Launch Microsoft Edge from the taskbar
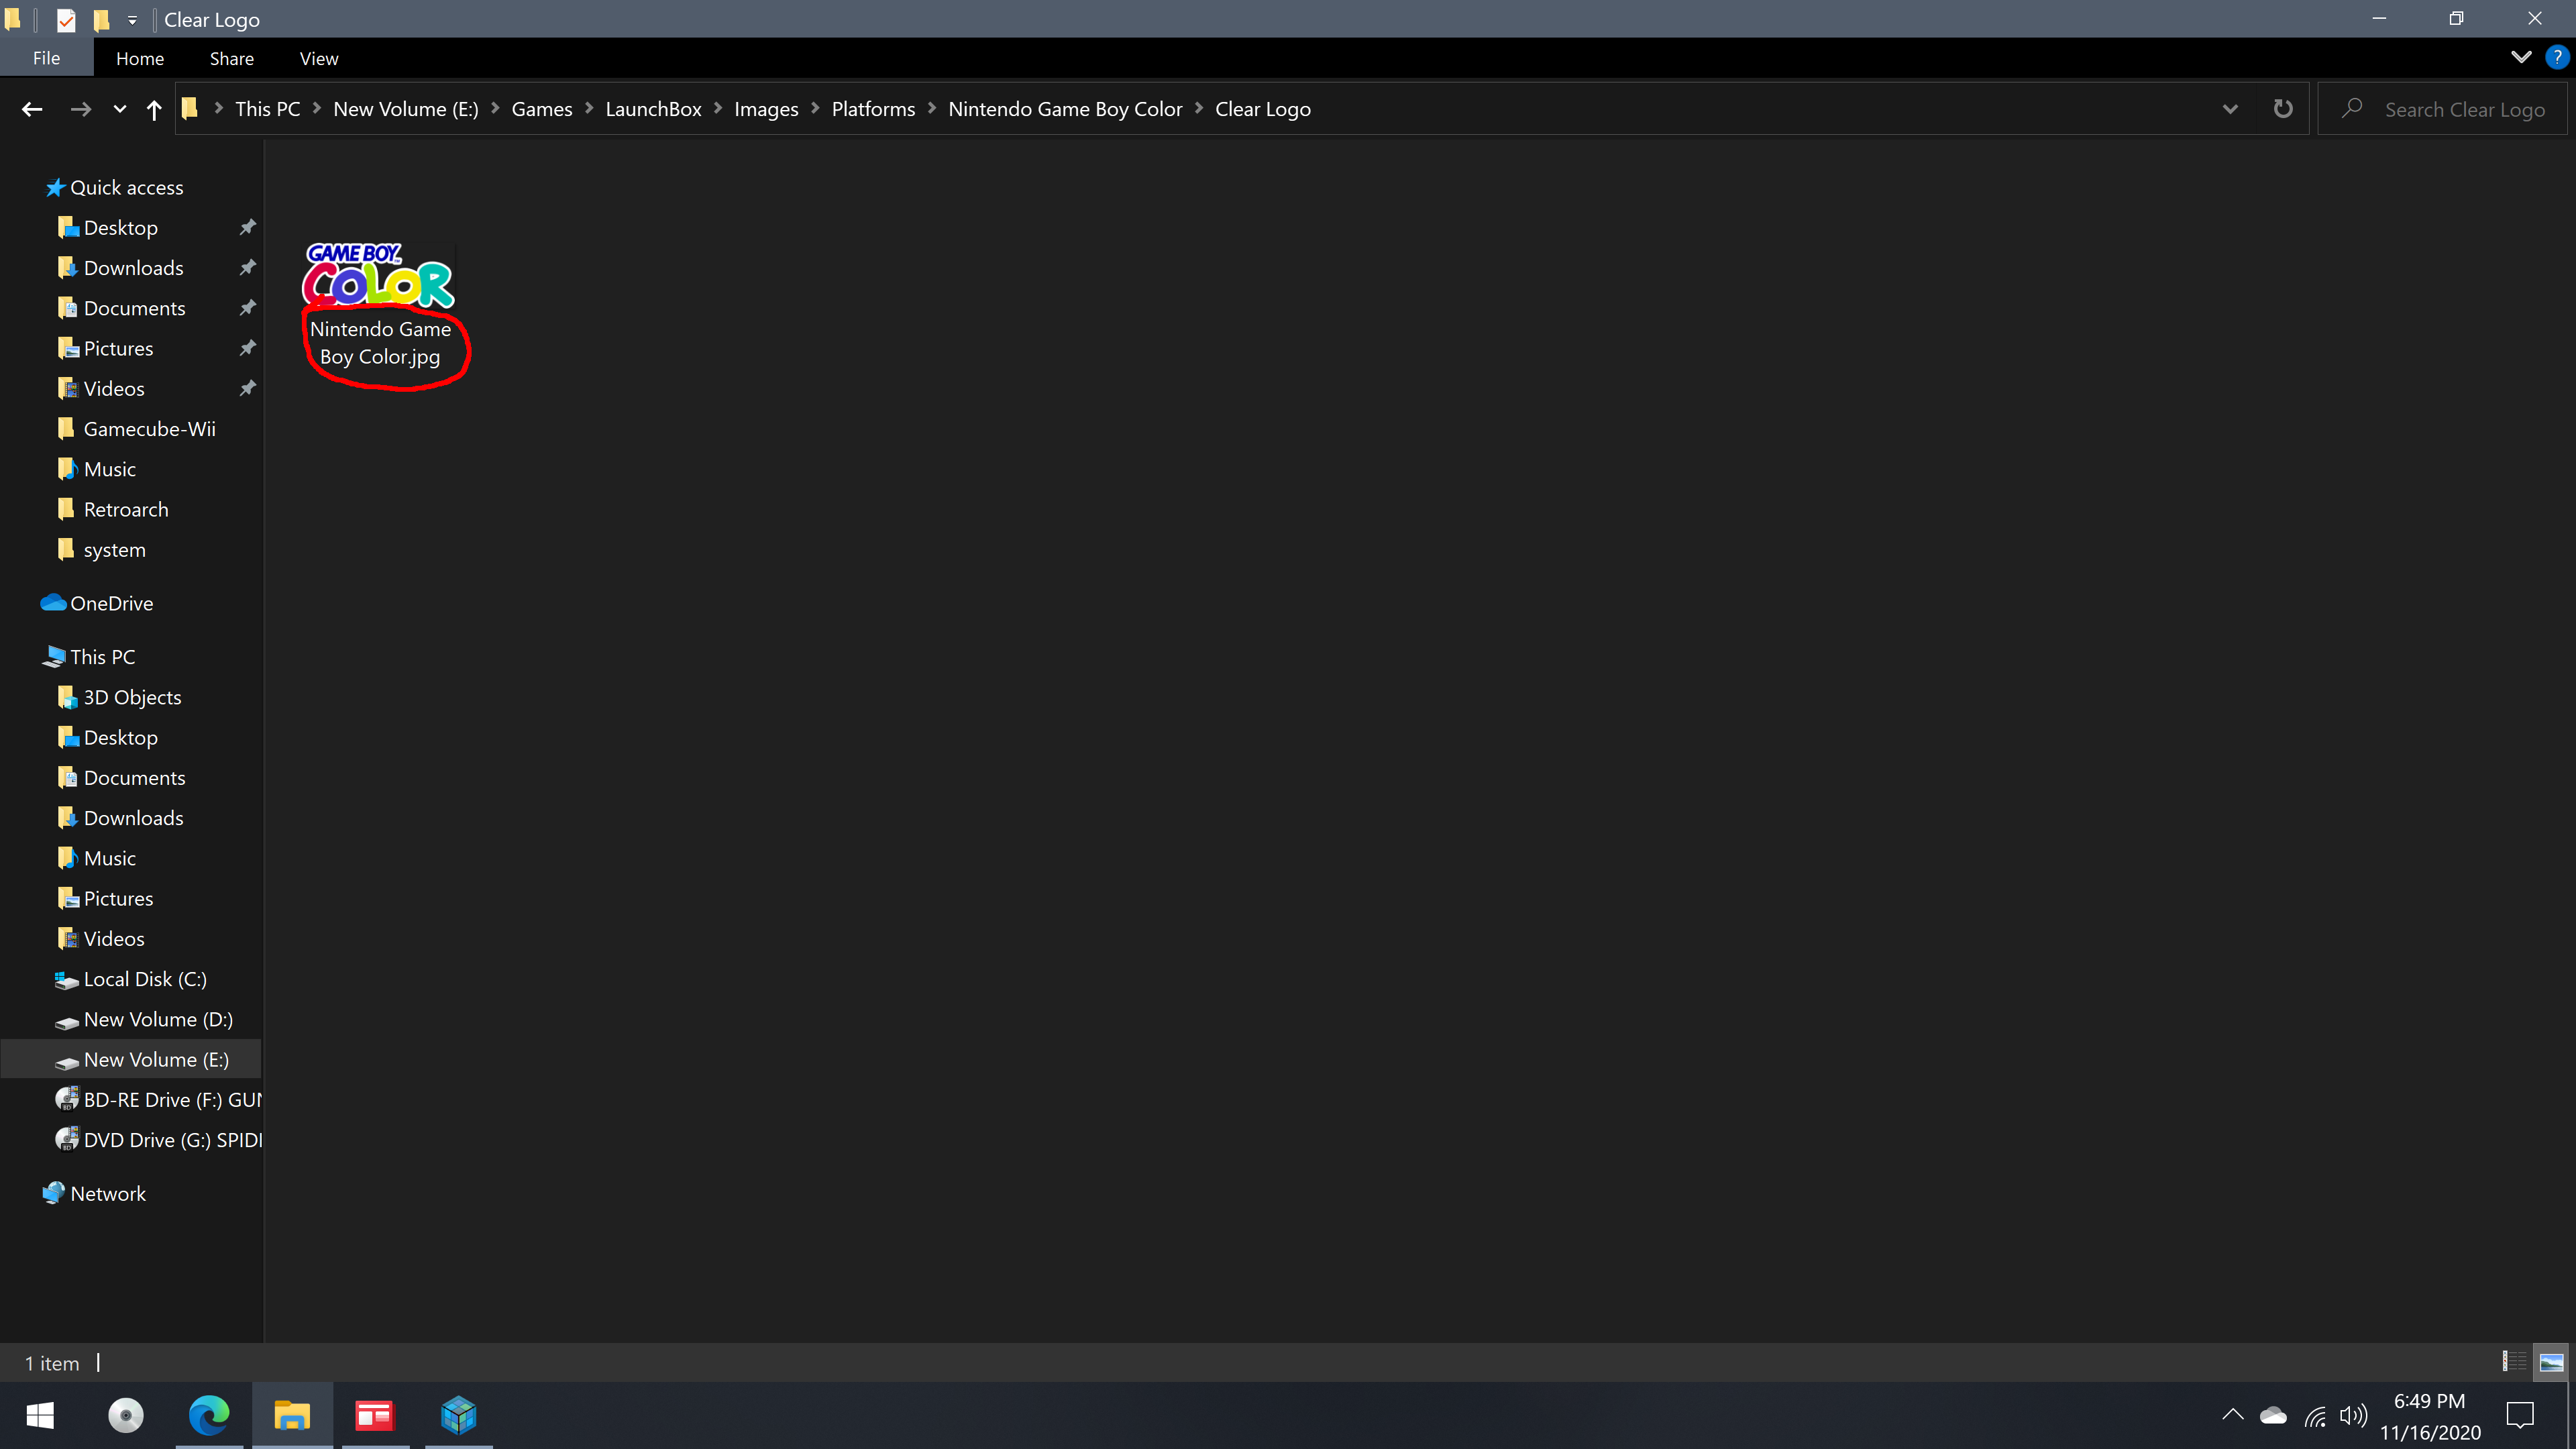Screen dimensions: 2576x1449 [209, 1415]
